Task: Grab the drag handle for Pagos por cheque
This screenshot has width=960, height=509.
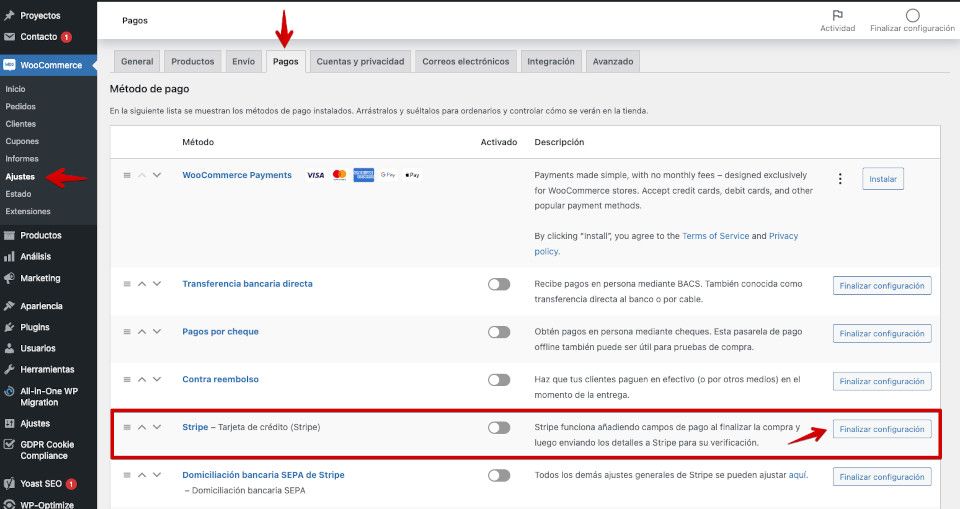Action: click(x=127, y=332)
